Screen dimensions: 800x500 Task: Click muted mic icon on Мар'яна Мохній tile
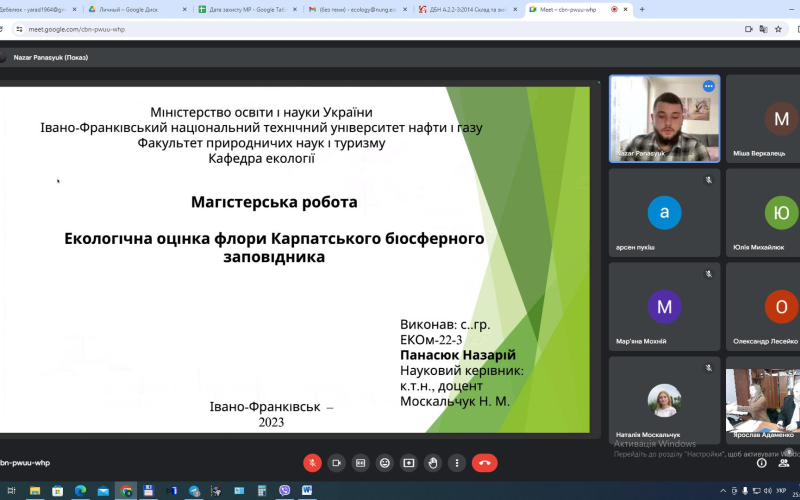pyautogui.click(x=709, y=274)
